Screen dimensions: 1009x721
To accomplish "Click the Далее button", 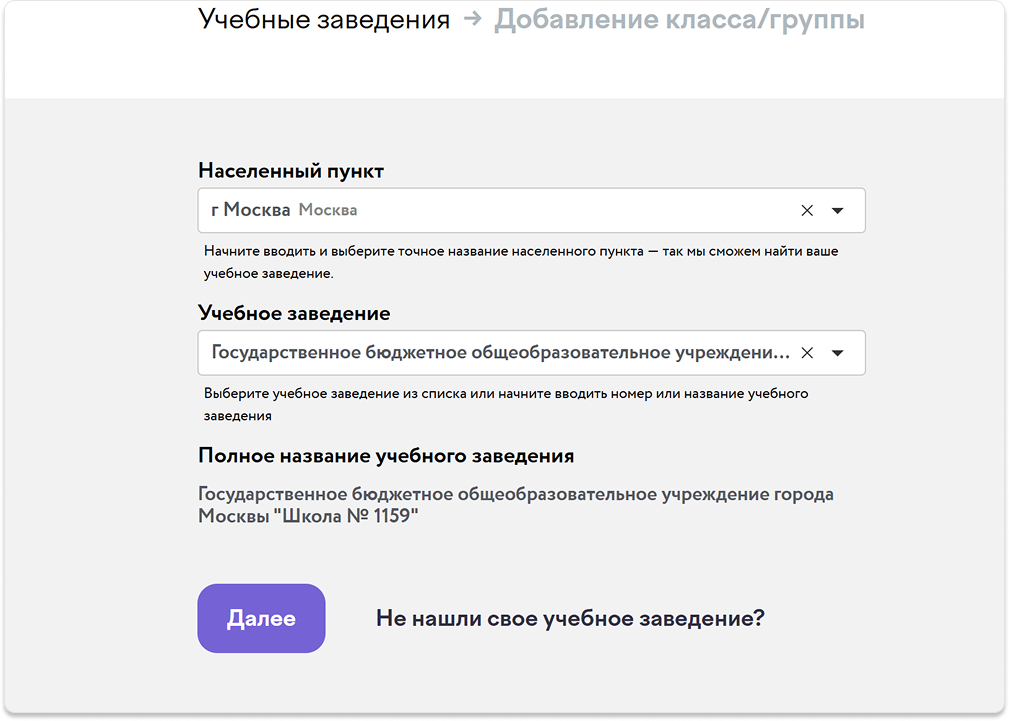I will coord(261,618).
